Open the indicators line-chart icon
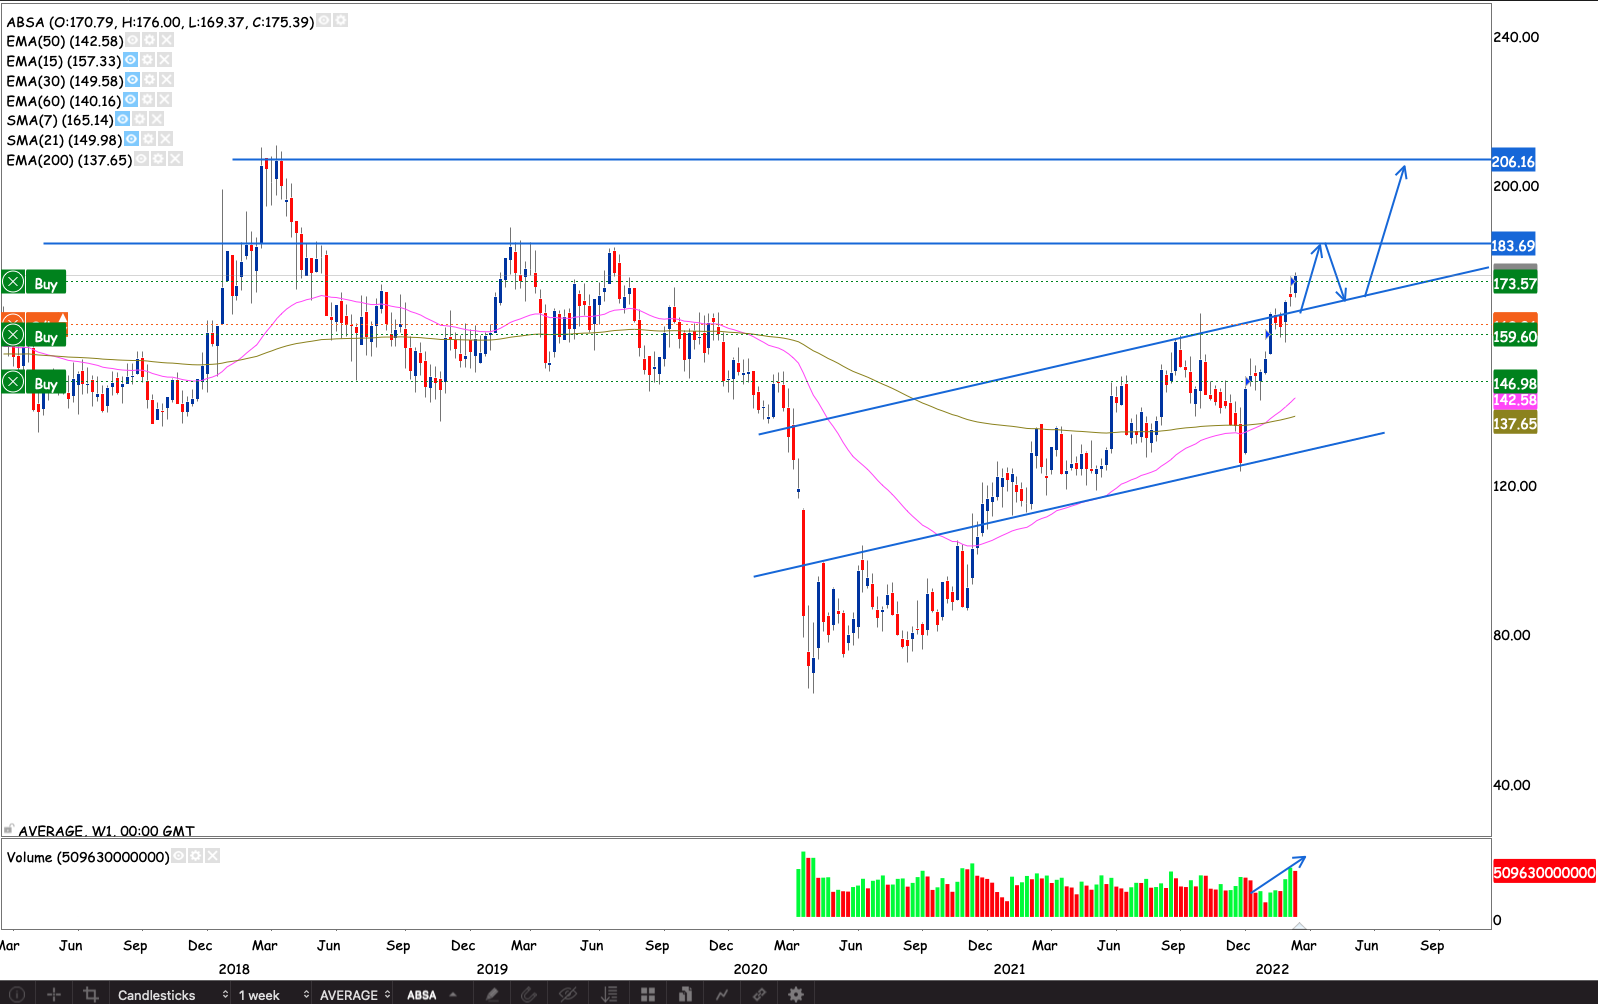The width and height of the screenshot is (1598, 1004). pyautogui.click(x=721, y=994)
